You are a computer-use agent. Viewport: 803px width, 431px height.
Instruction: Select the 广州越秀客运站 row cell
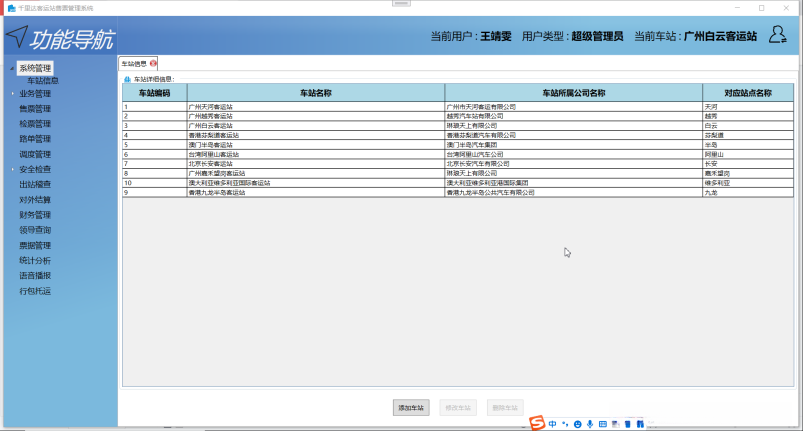coord(316,116)
